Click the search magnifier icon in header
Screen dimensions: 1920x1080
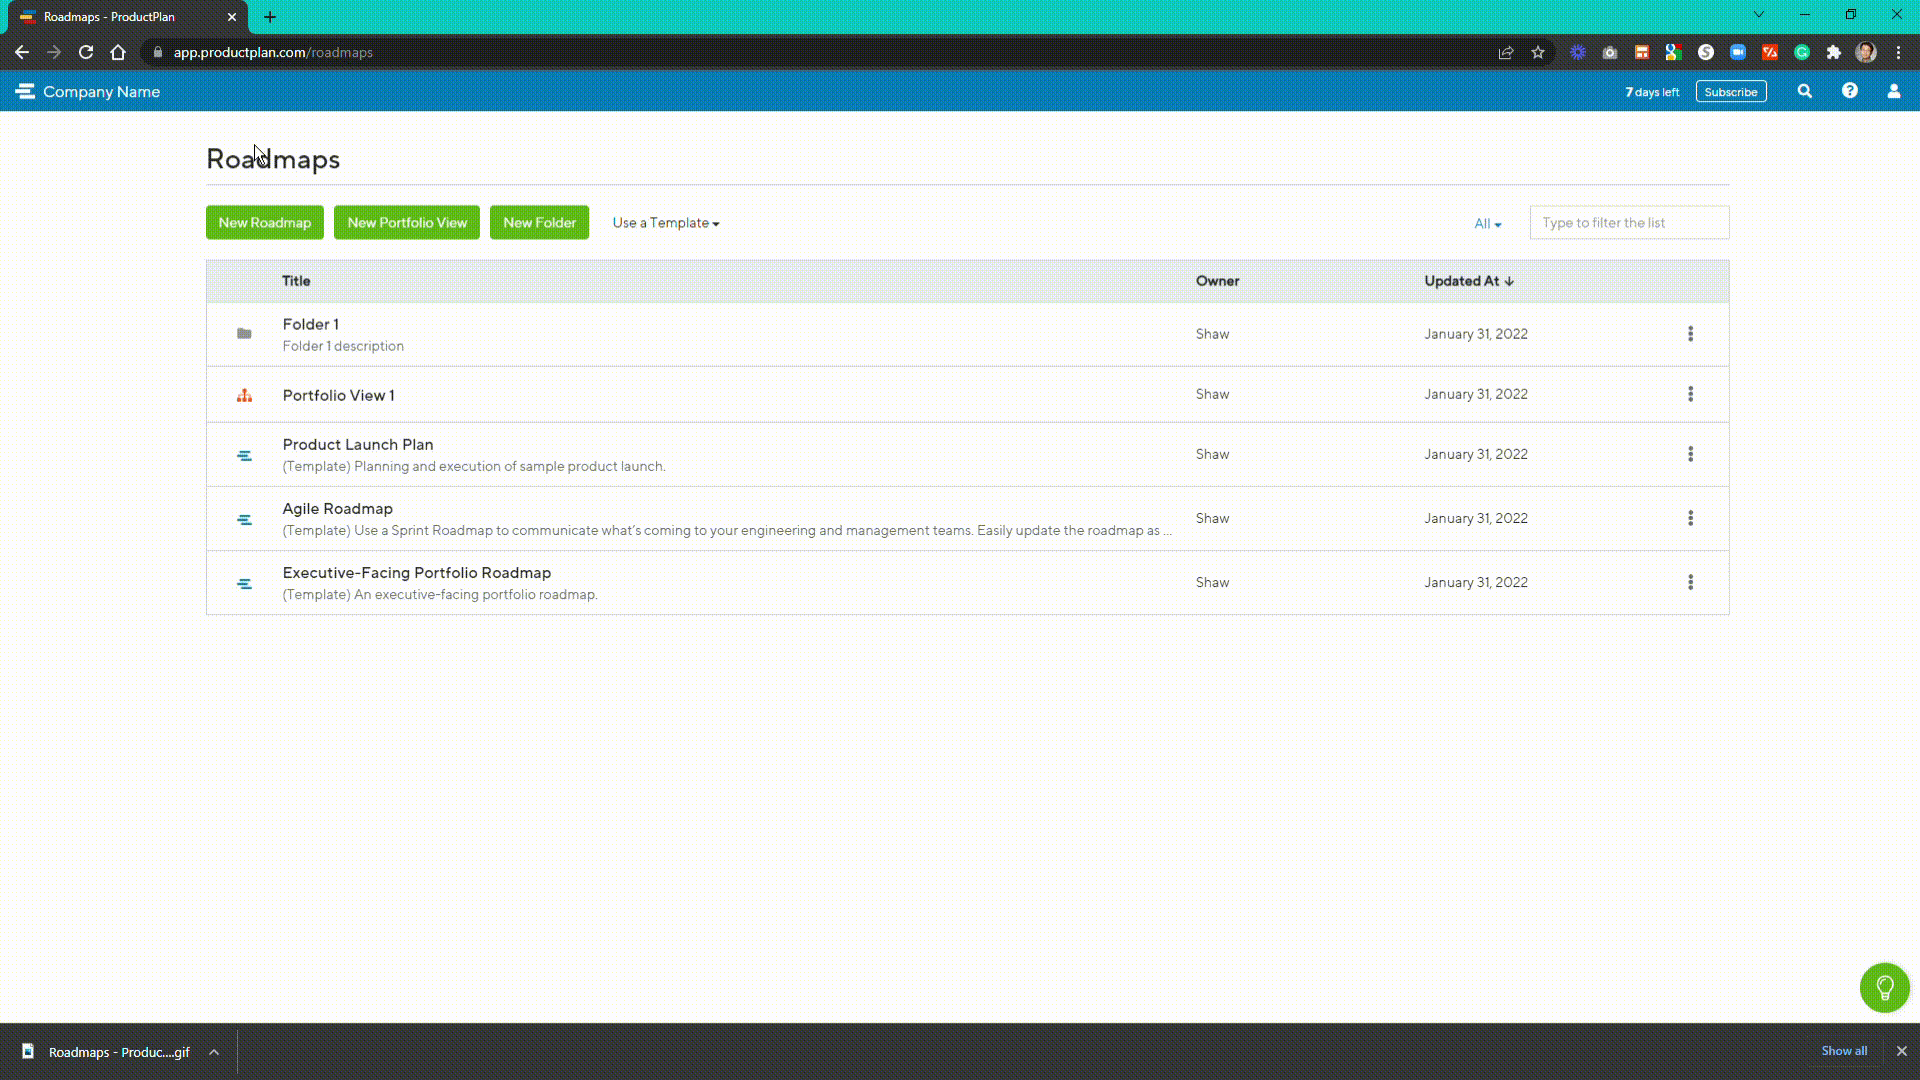pyautogui.click(x=1805, y=91)
